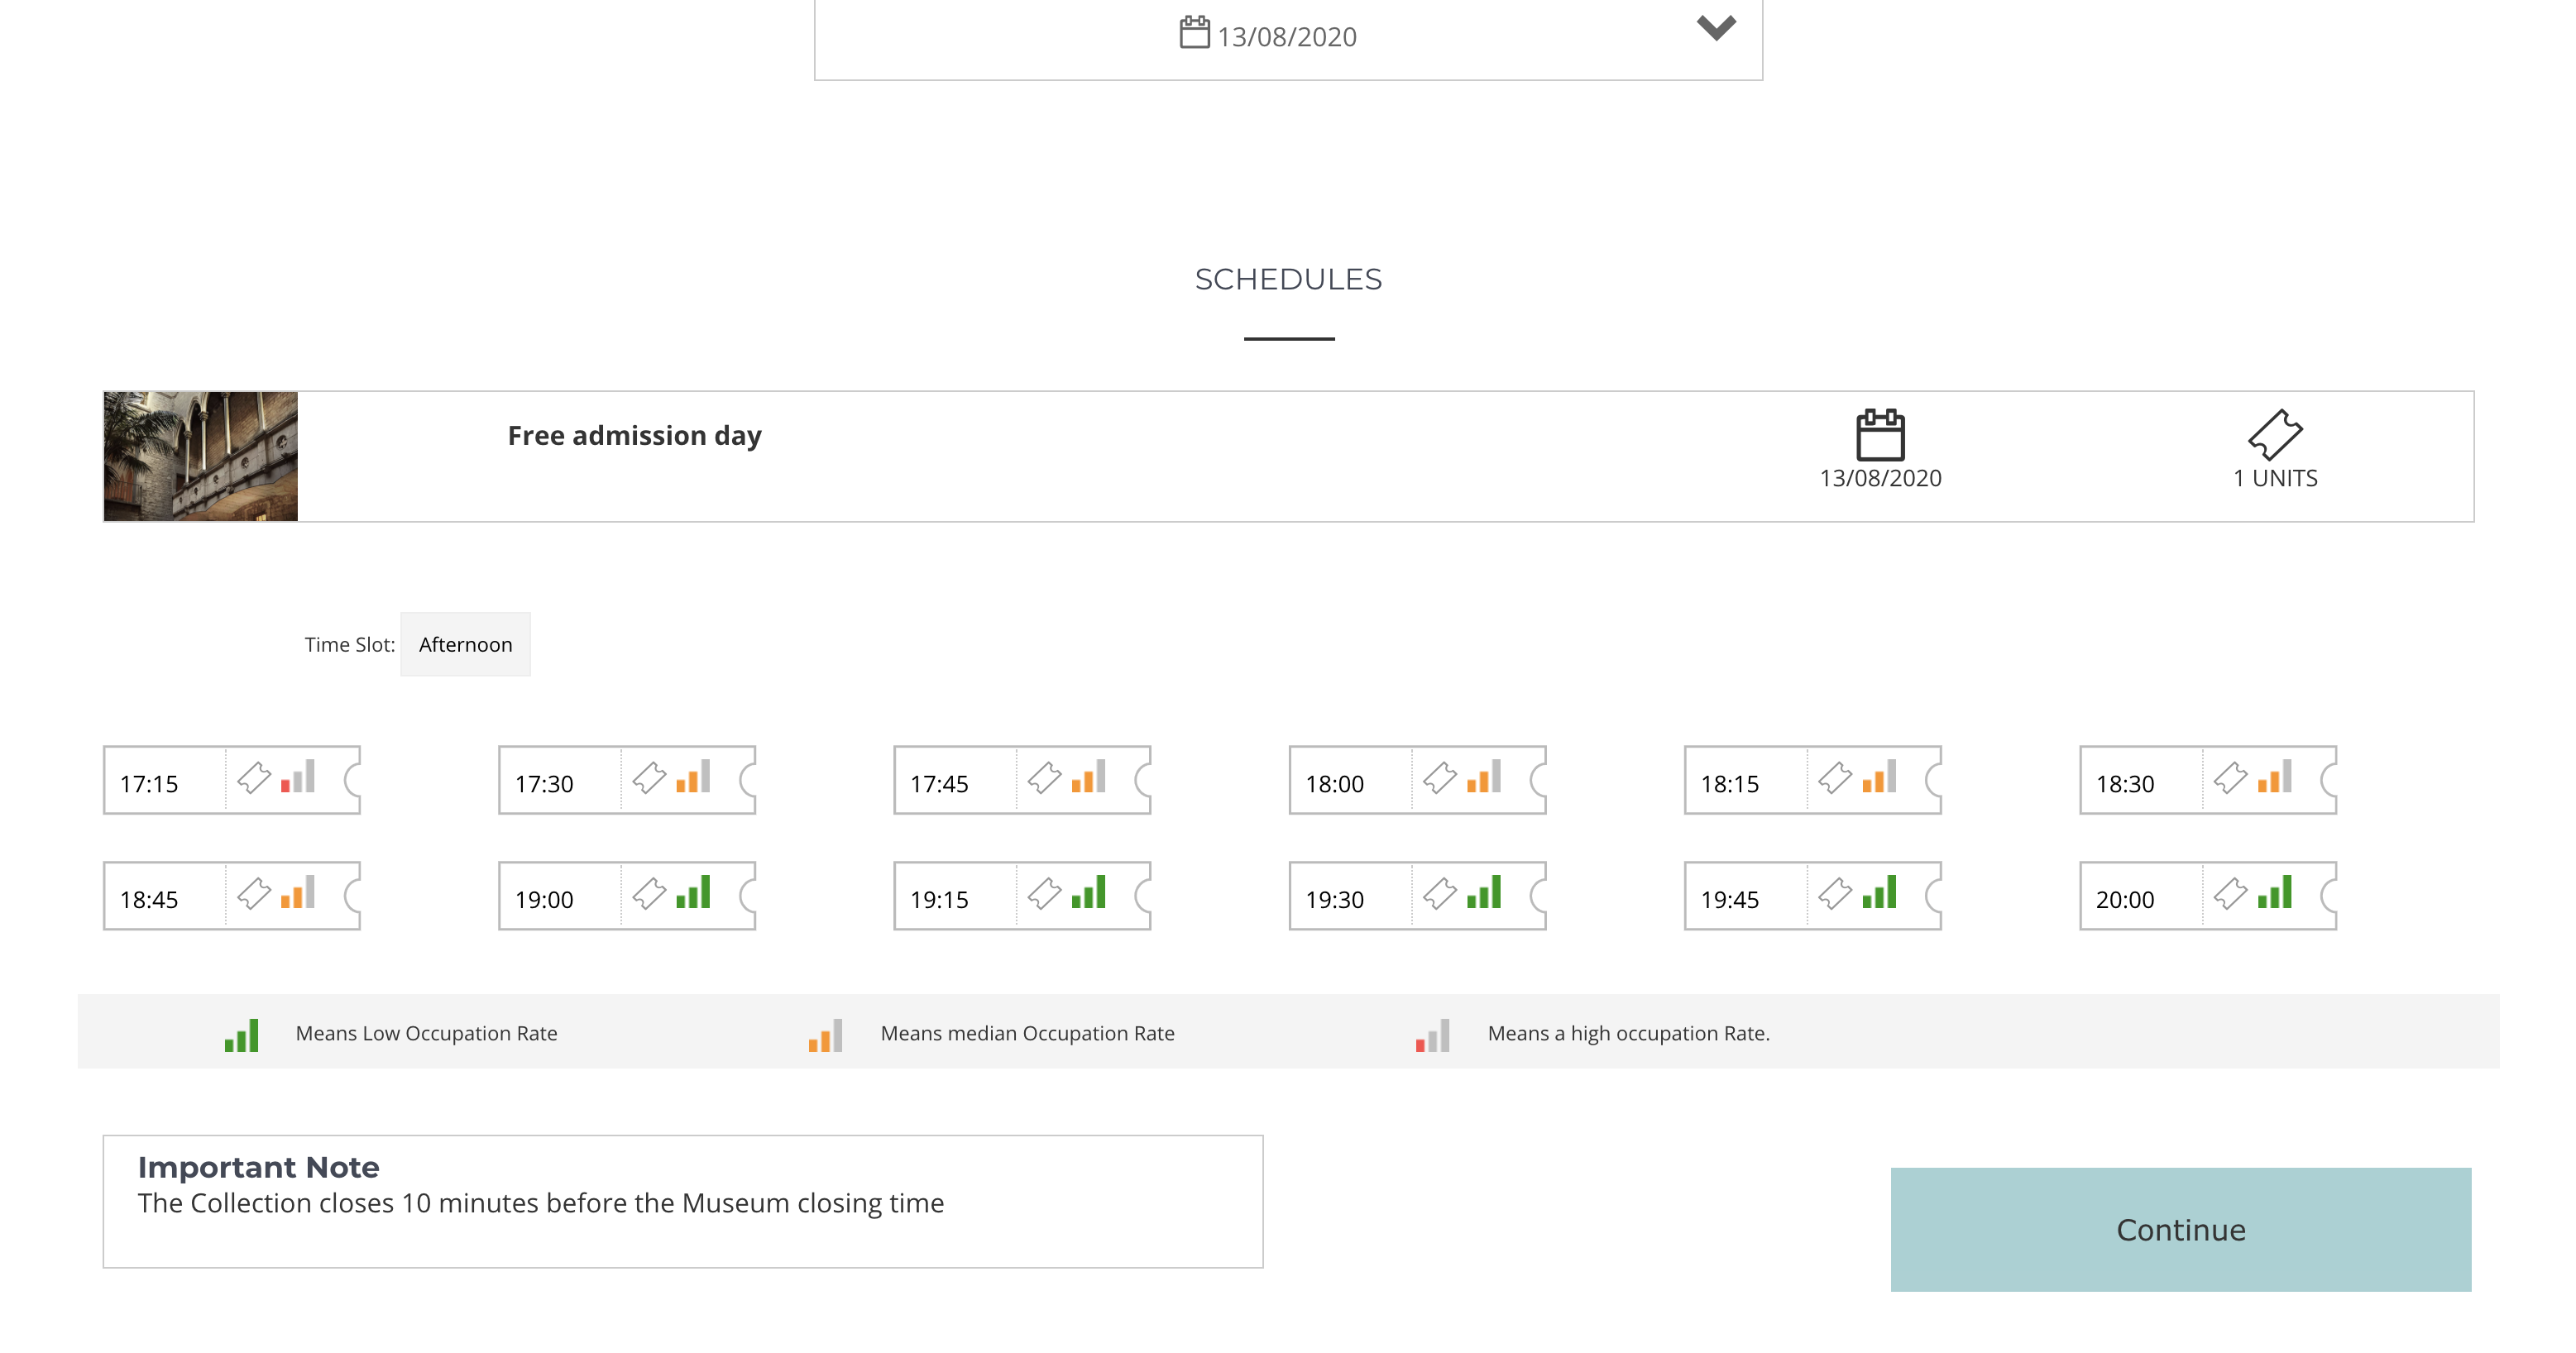Click the red high occupation legend icon
Screen dimensions: 2576x1353
[1432, 1035]
